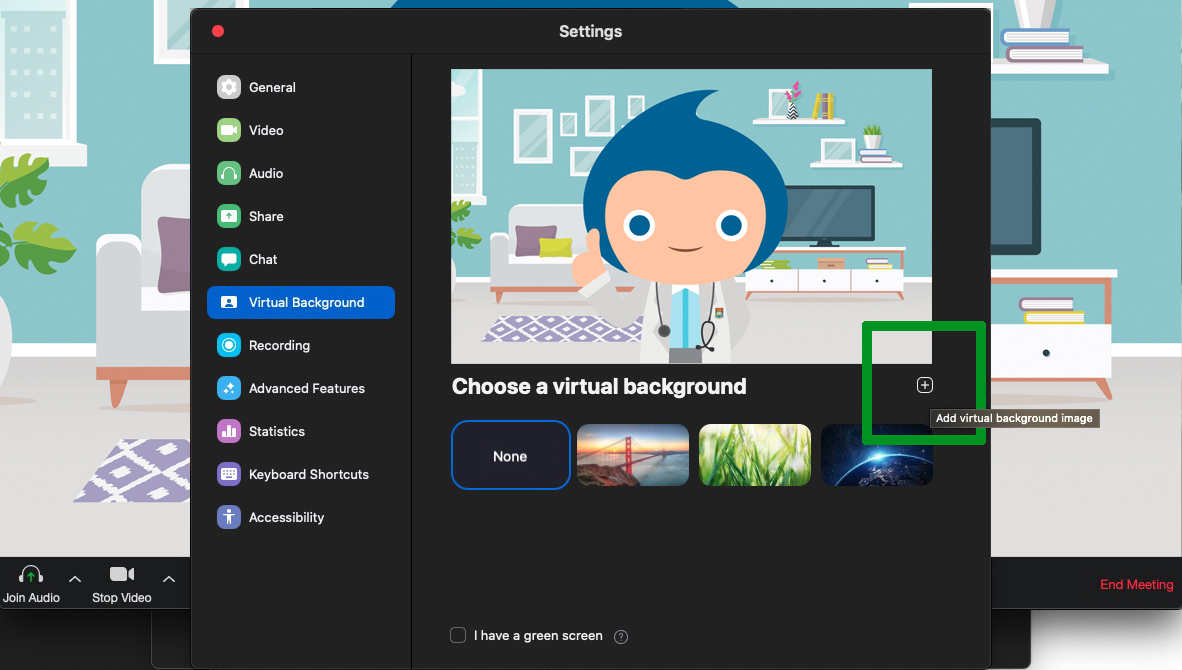
Task: Click the Advanced Features icon
Action: (x=229, y=388)
